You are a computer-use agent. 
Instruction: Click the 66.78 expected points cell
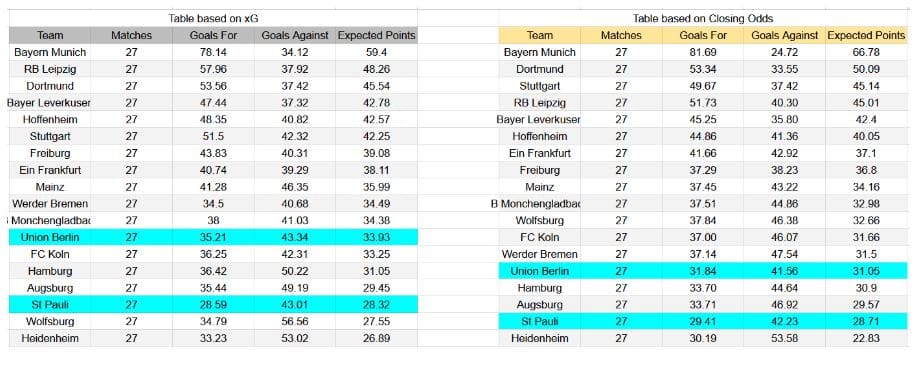866,52
